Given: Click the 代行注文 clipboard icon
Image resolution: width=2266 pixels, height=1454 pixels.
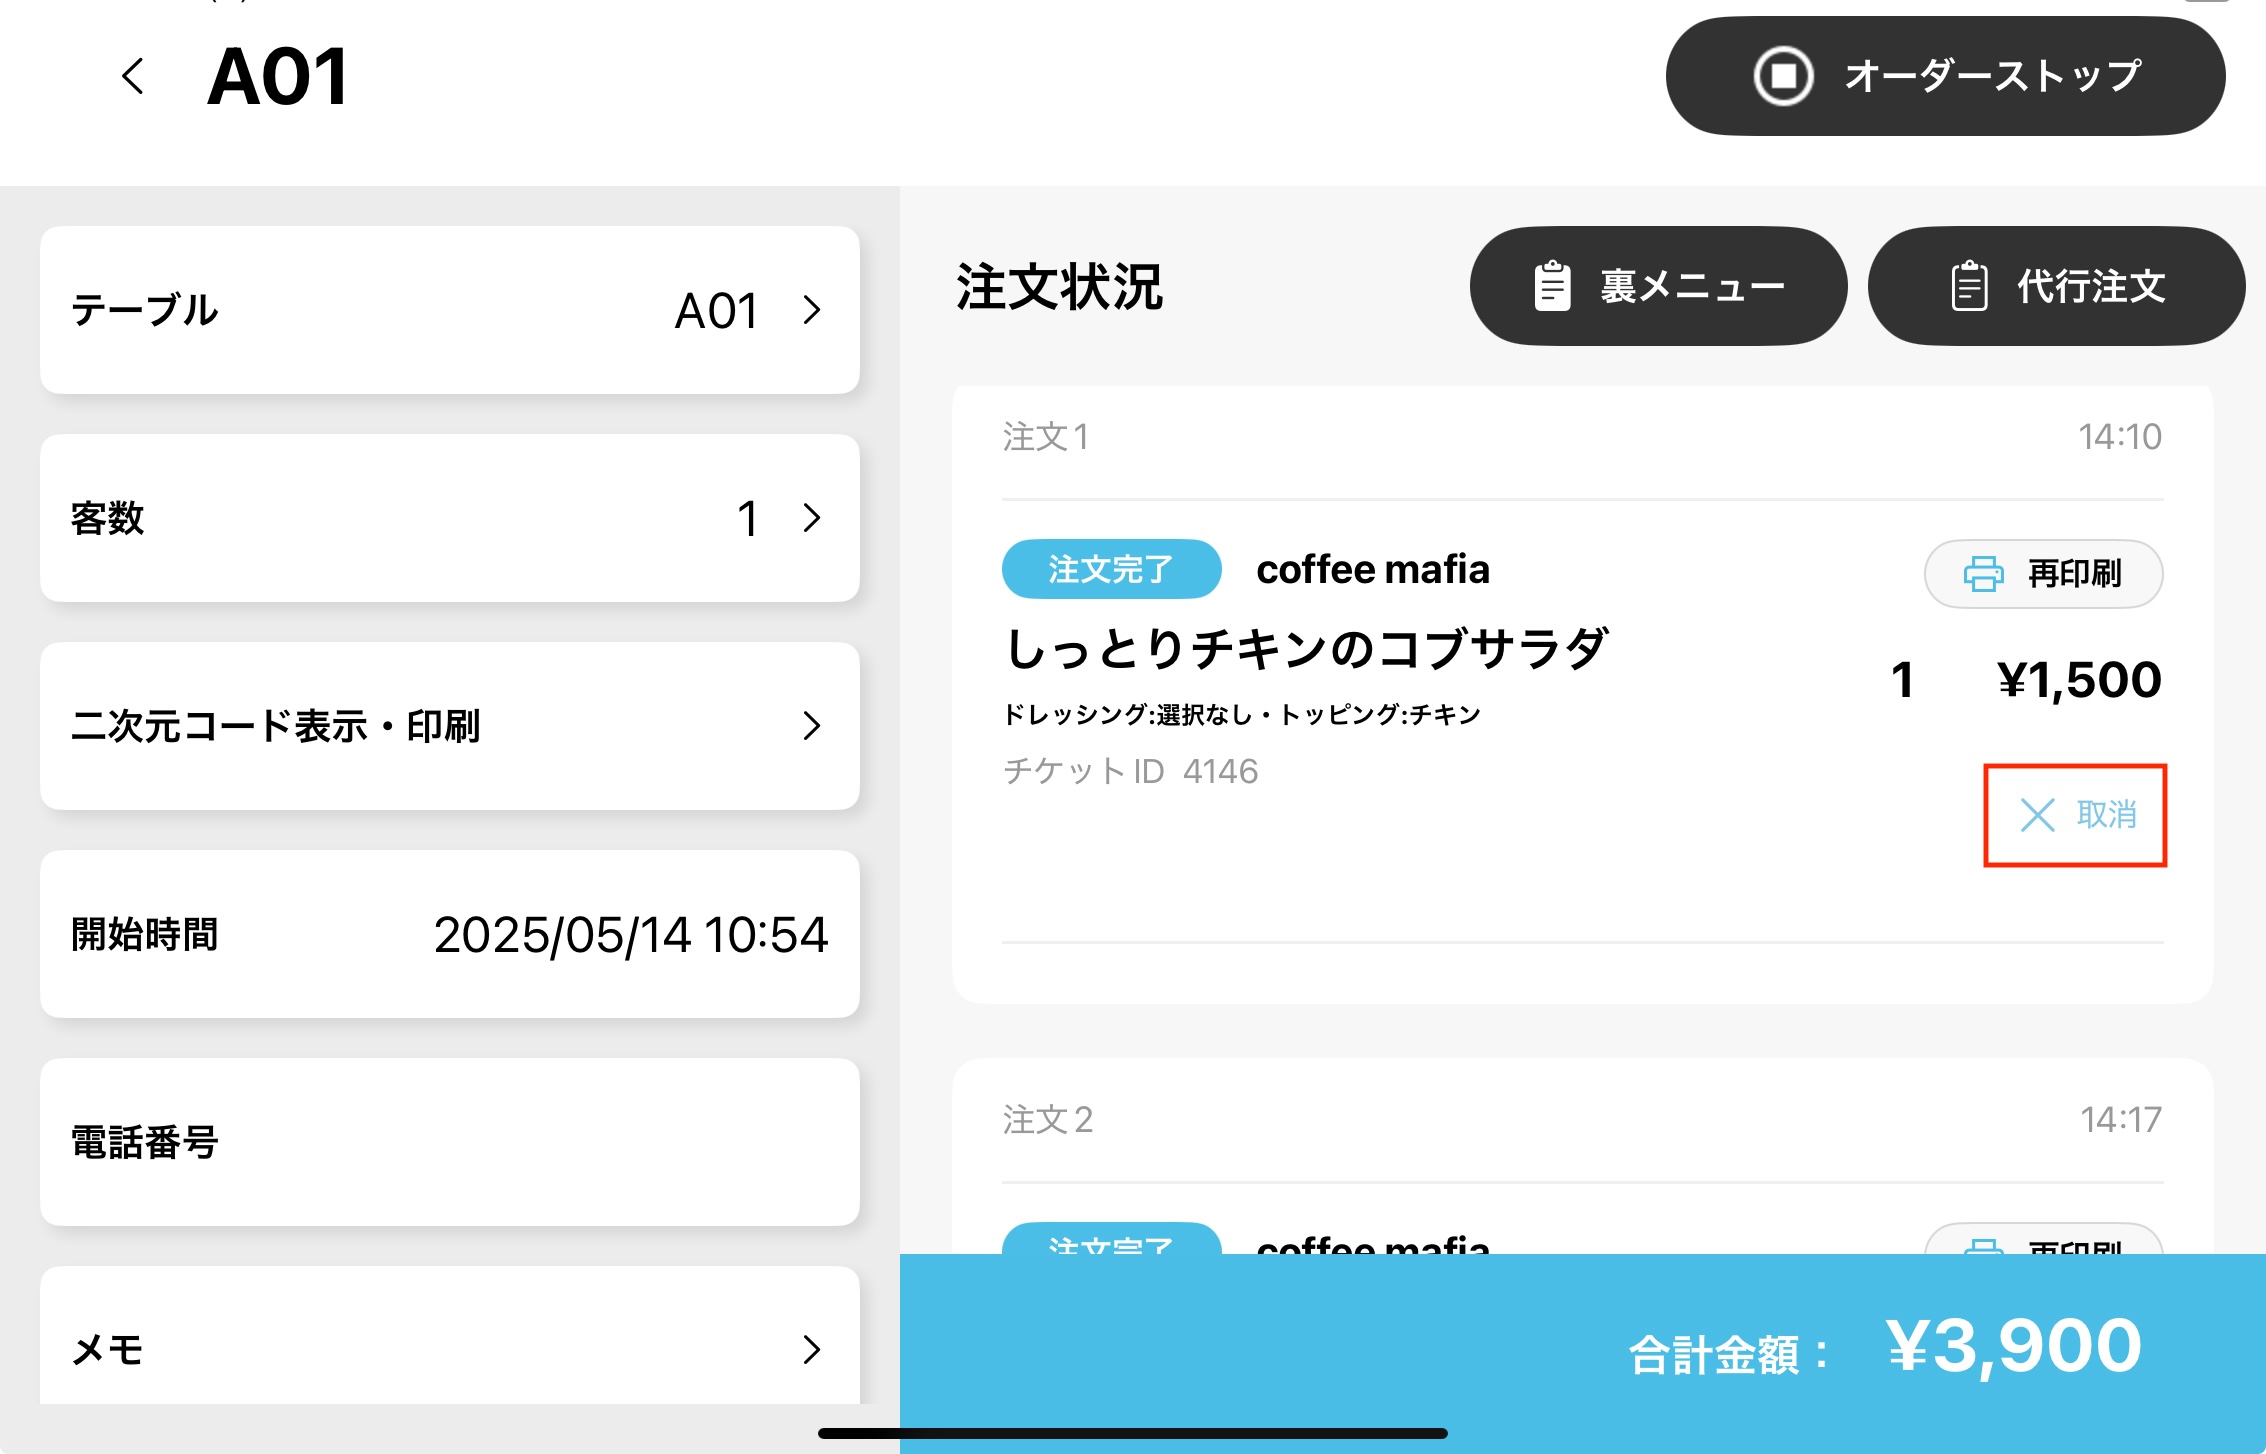Looking at the screenshot, I should click(1969, 287).
